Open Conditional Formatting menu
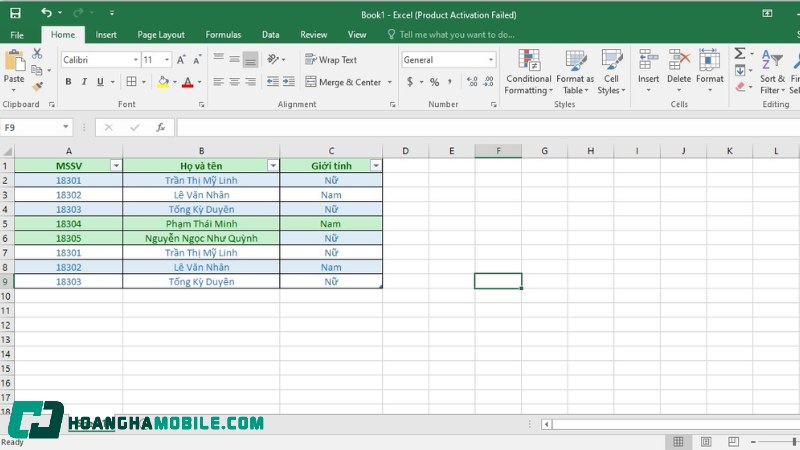The width and height of the screenshot is (800, 450). coord(529,71)
